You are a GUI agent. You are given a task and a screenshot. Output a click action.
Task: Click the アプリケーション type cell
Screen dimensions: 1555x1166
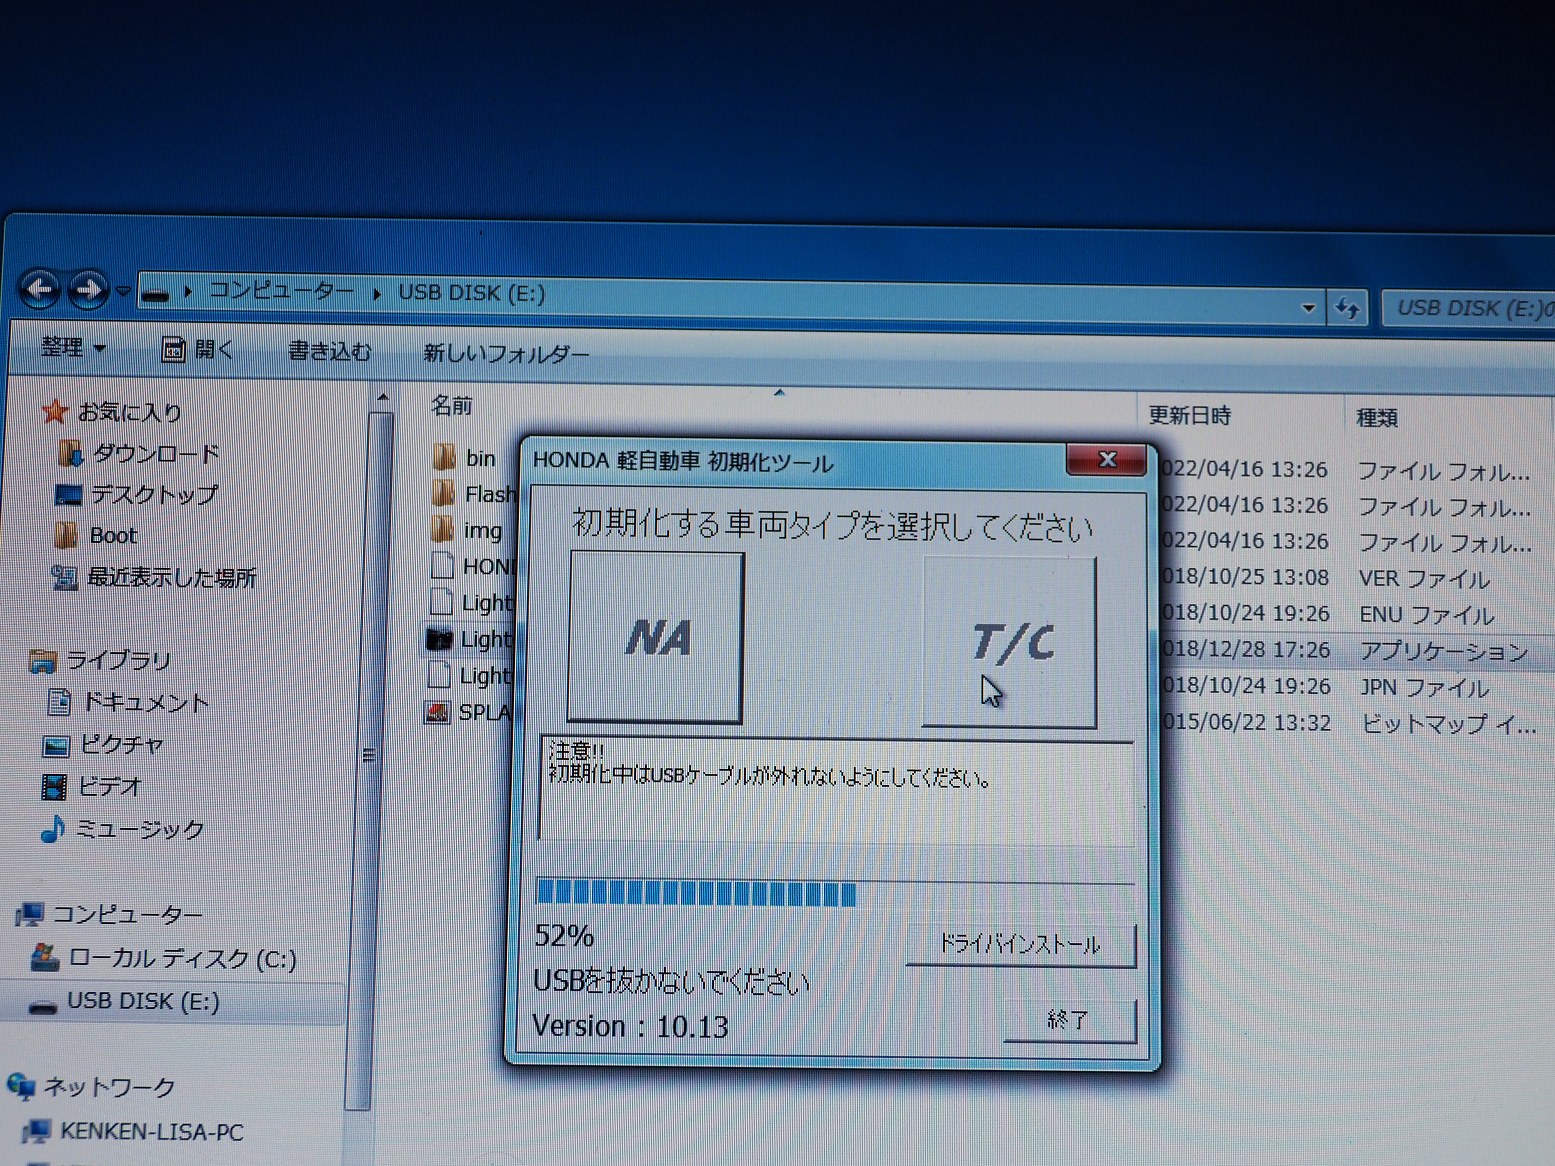pos(1443,651)
